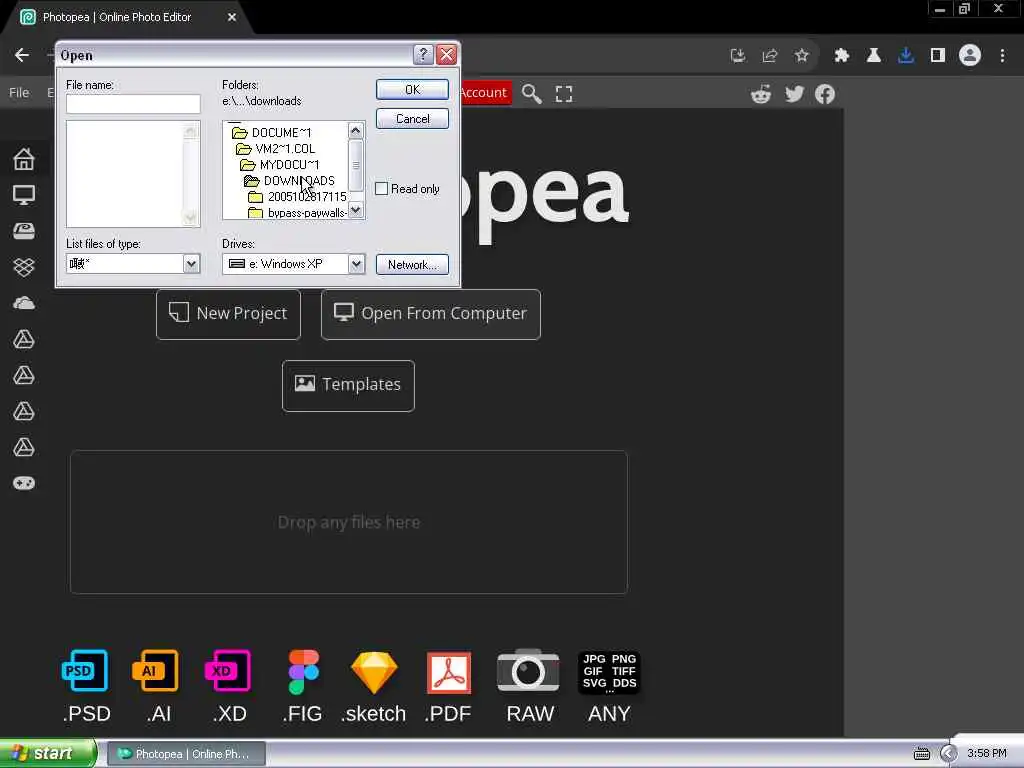Click the red Account button
This screenshot has height=768, width=1024.
[484, 93]
